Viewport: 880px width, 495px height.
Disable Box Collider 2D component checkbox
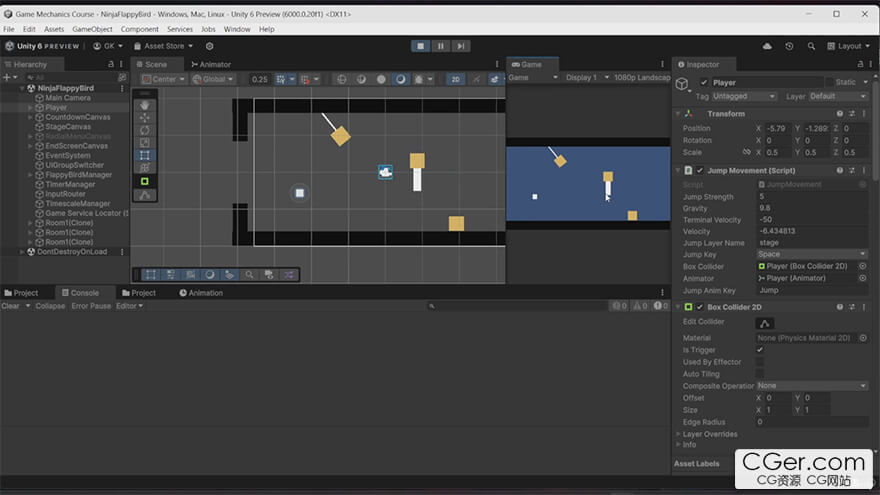point(700,307)
